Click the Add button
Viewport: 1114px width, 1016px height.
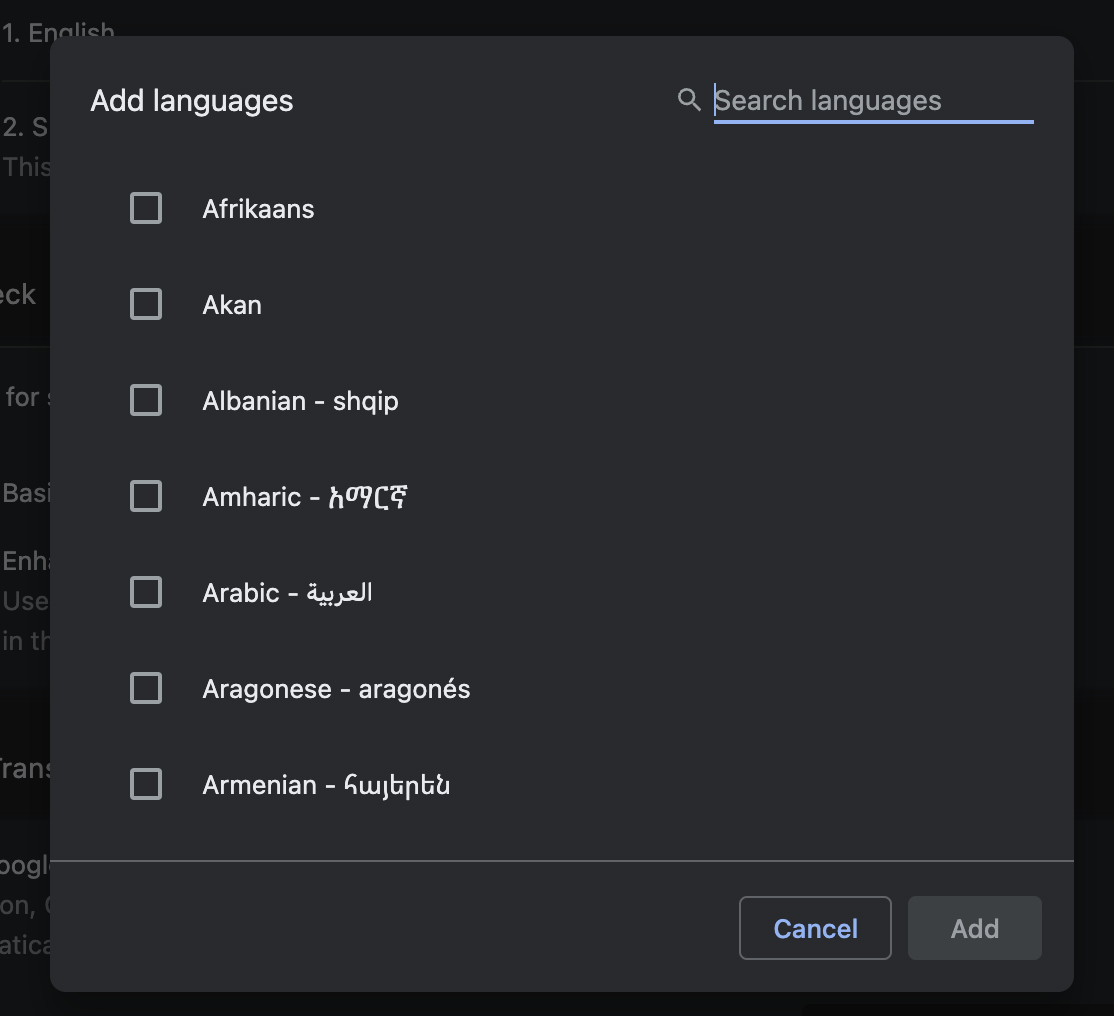[974, 929]
